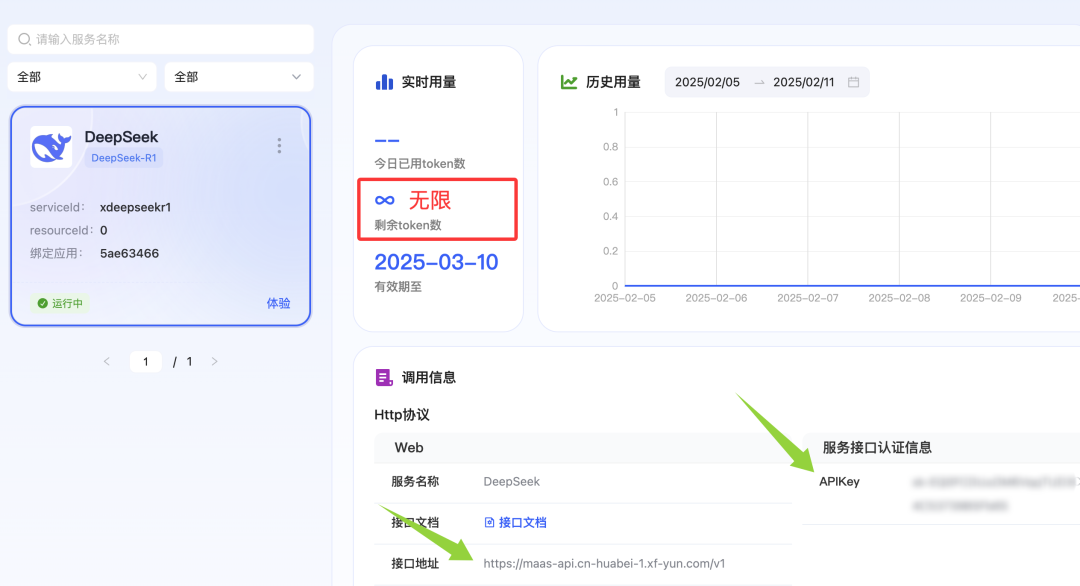Click the interface URL maas-api address
Viewport: 1080px width, 586px height.
[604, 563]
